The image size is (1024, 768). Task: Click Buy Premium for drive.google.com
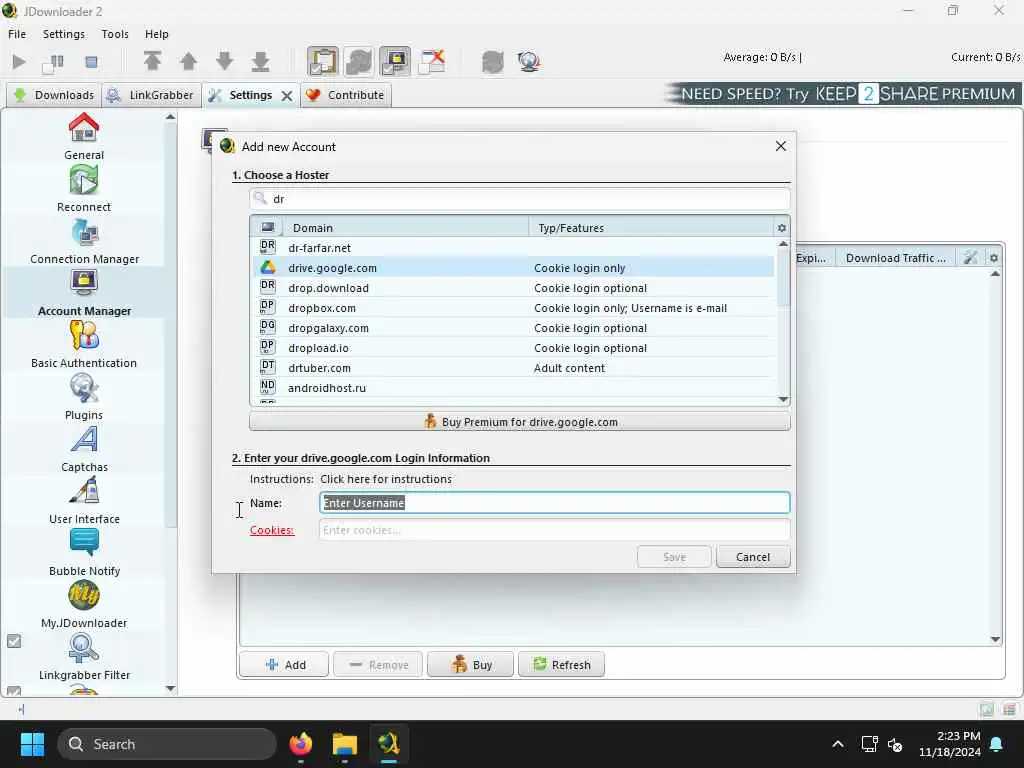pos(520,422)
